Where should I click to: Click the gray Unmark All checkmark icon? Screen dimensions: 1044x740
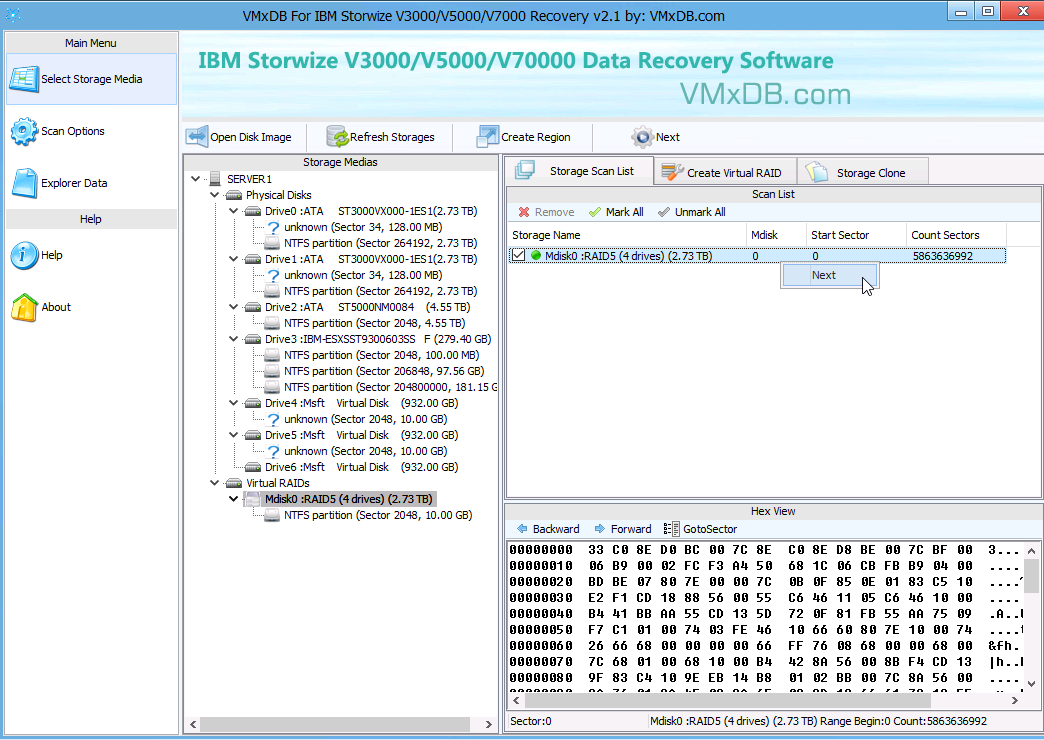pyautogui.click(x=664, y=212)
